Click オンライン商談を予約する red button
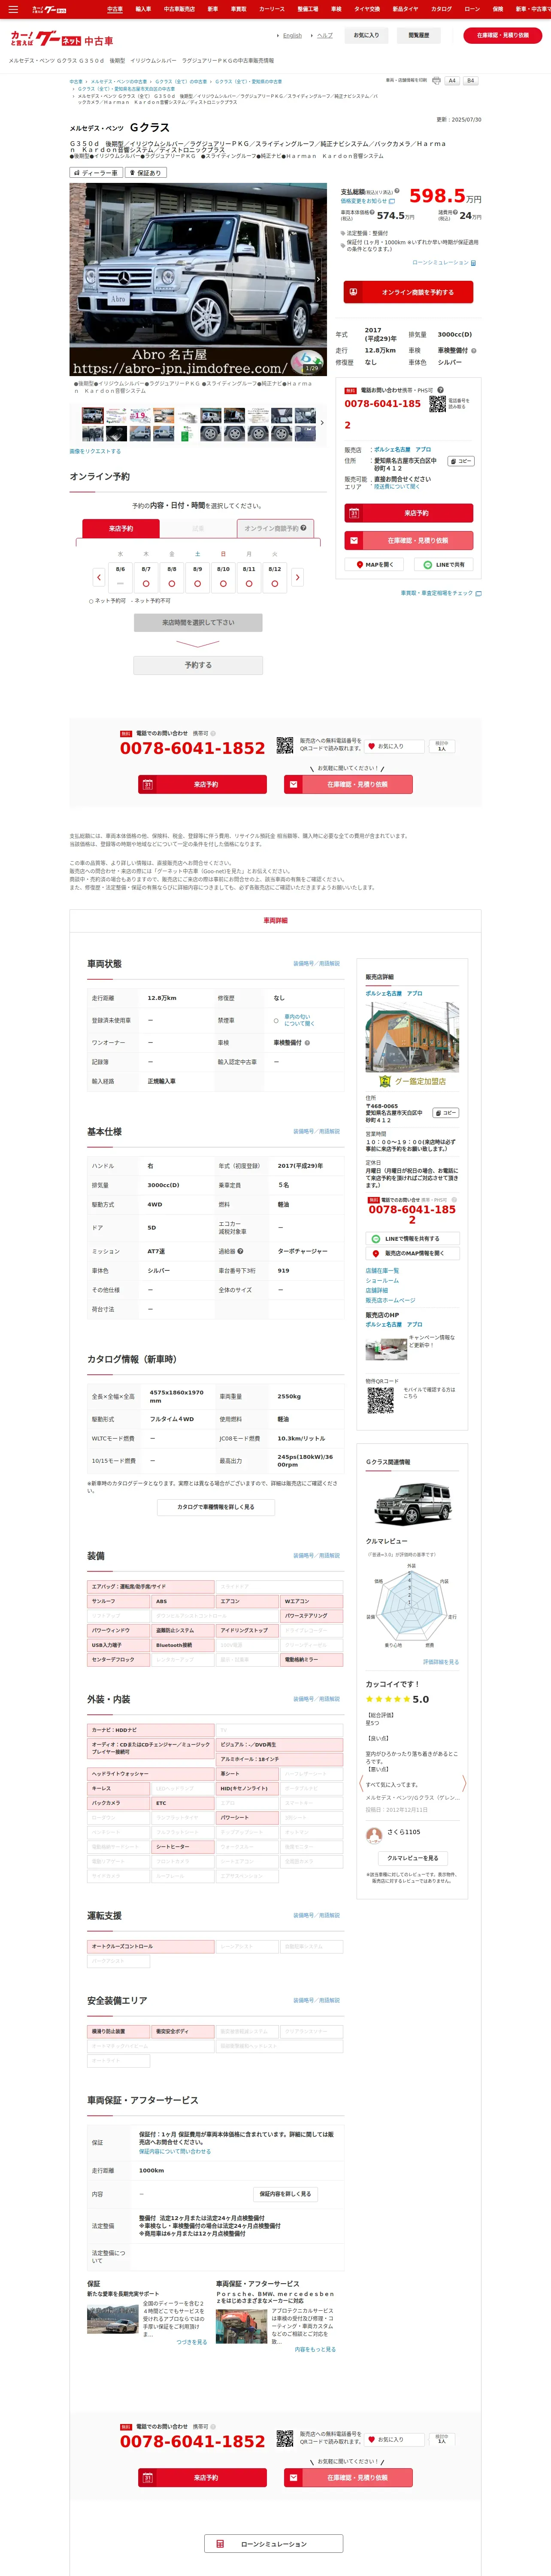 [x=409, y=292]
